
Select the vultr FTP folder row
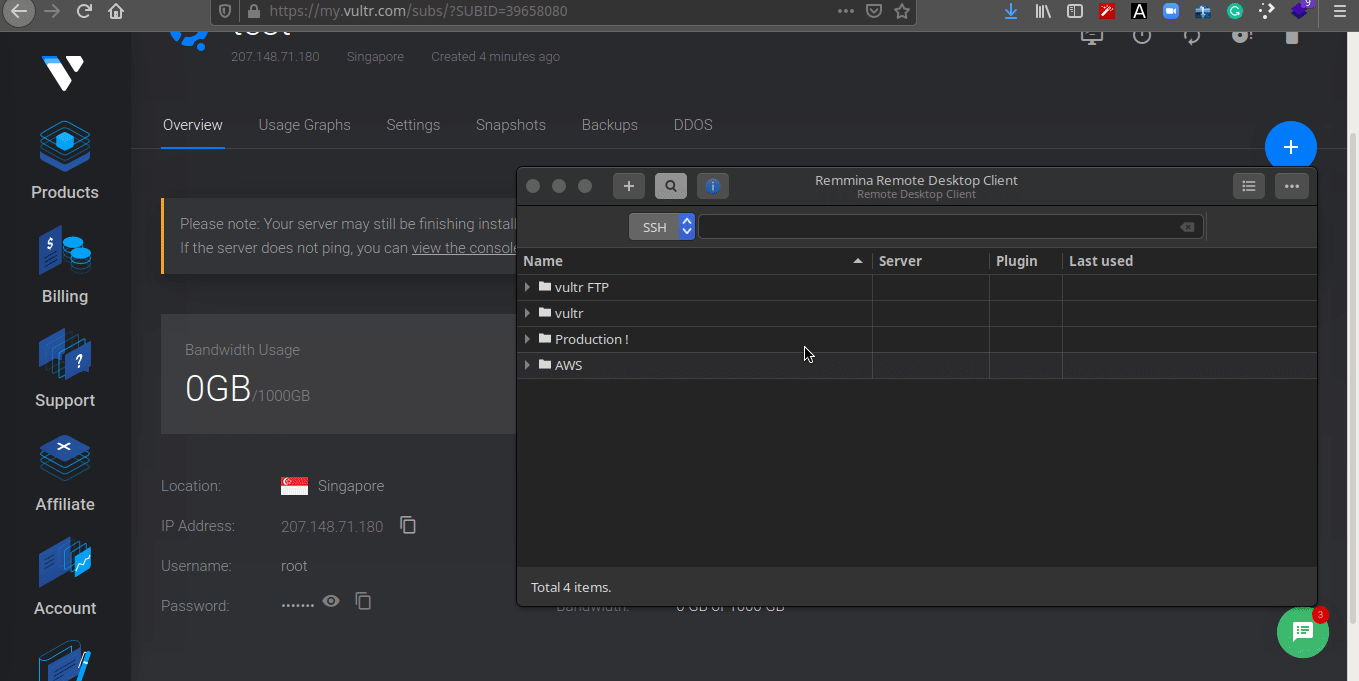click(917, 287)
